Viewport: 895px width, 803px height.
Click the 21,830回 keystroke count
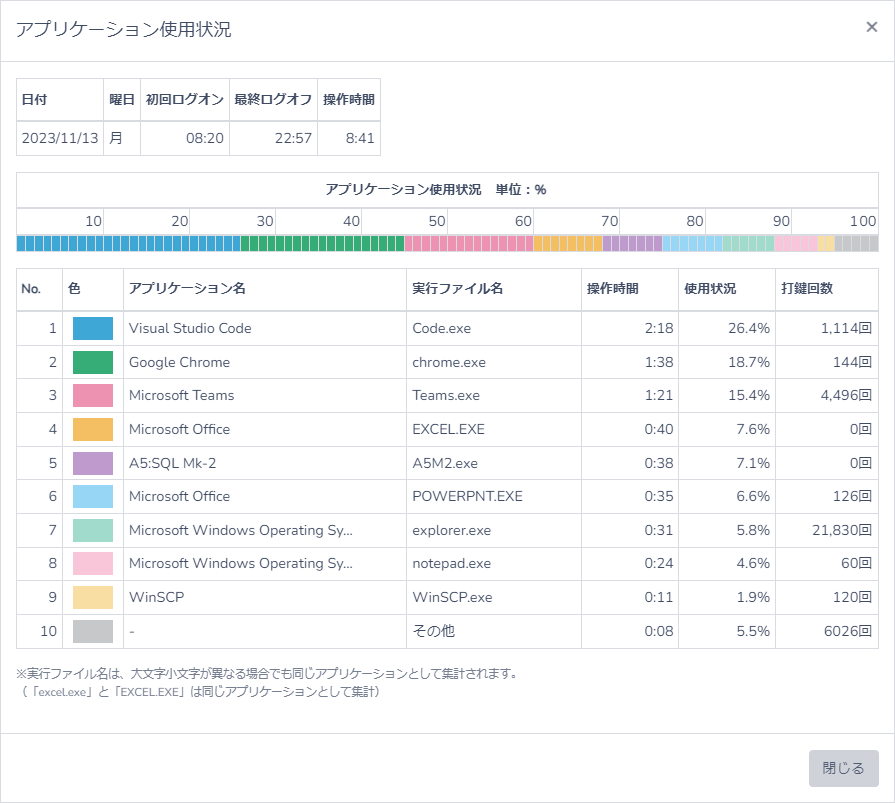click(842, 530)
